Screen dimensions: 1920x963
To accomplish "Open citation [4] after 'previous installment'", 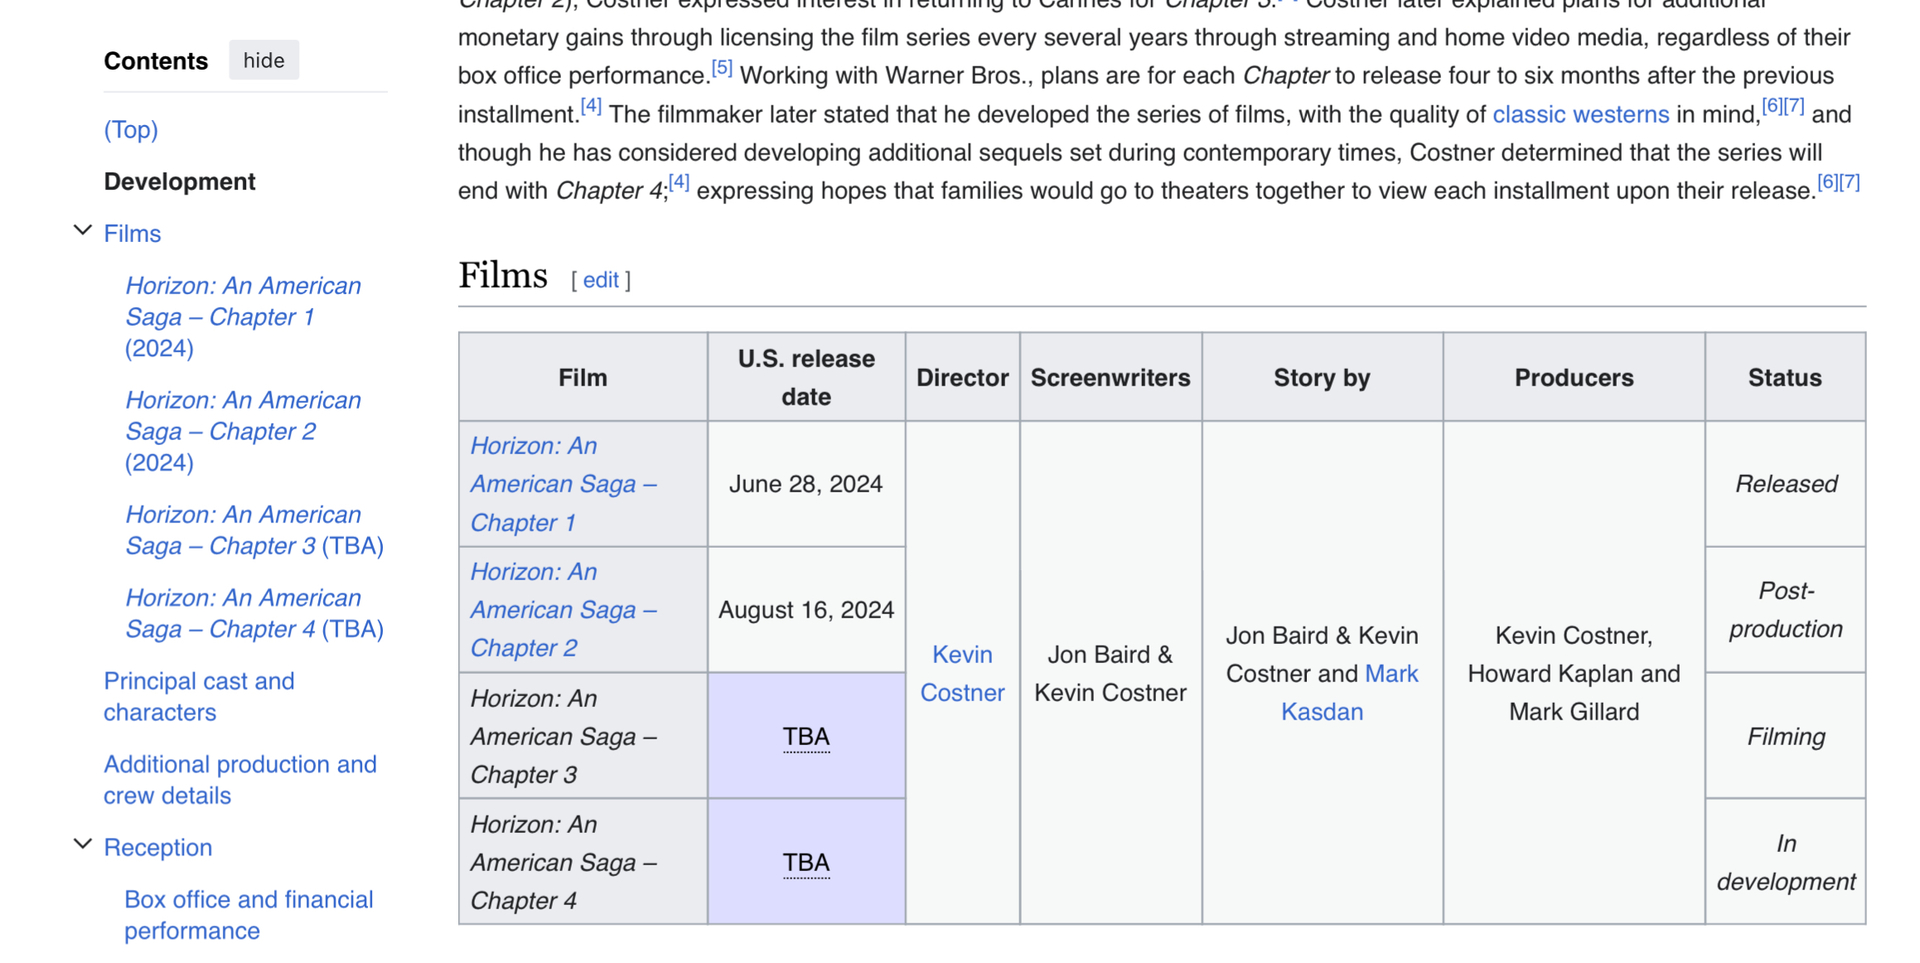I will [x=591, y=106].
